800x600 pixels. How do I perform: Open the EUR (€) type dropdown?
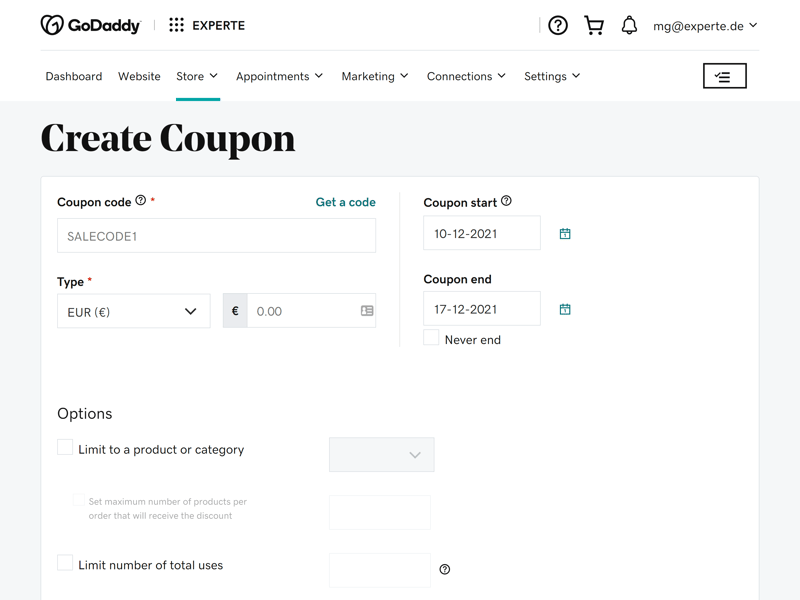(x=134, y=311)
